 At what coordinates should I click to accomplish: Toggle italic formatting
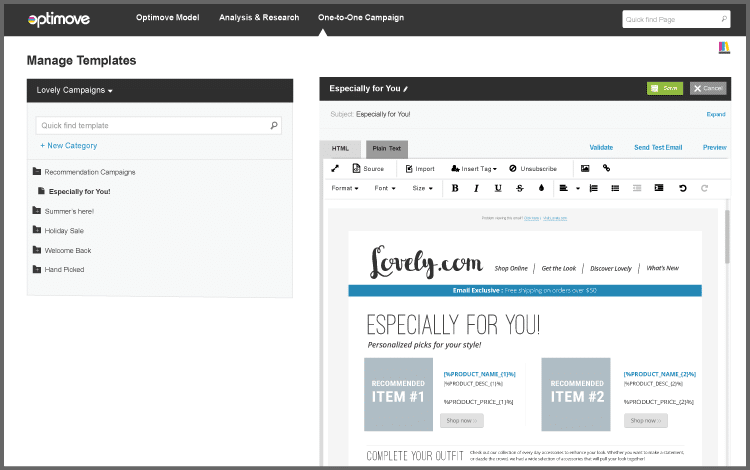click(476, 188)
